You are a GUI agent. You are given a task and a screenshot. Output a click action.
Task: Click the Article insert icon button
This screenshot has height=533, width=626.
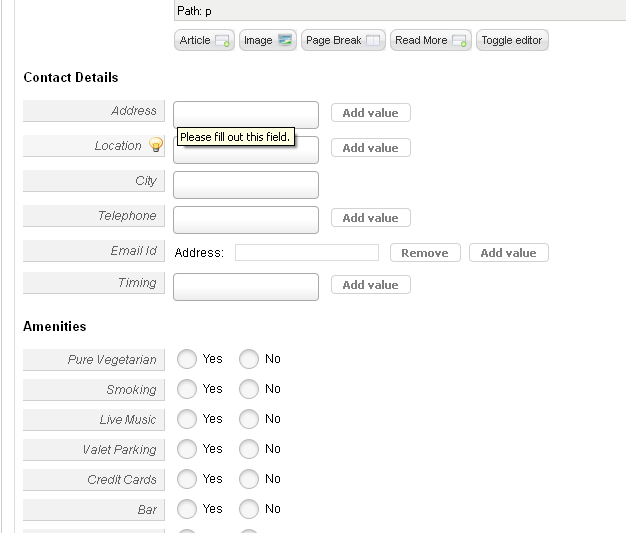tap(204, 40)
